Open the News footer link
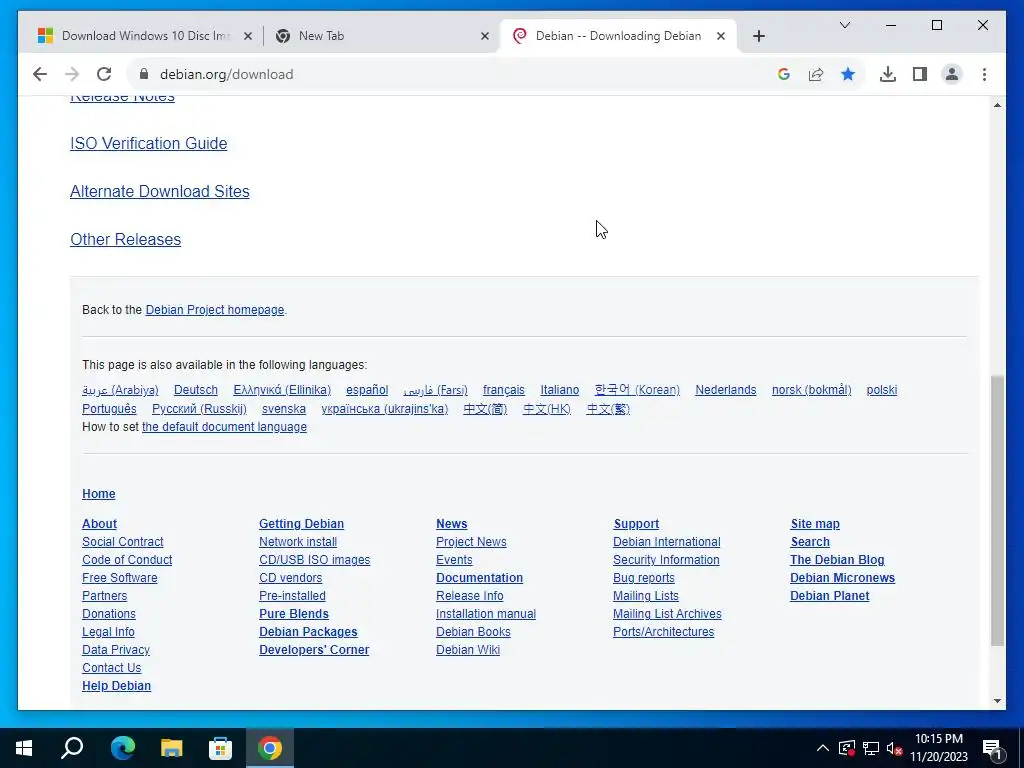Viewport: 1024px width, 768px height. pos(451,524)
